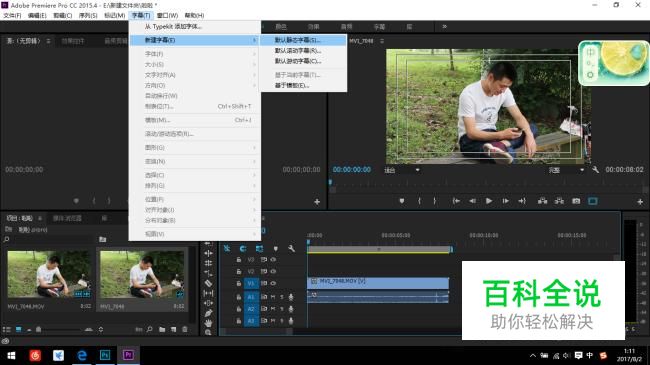The width and height of the screenshot is (650, 365).
Task: Expand 图形(G) submenu in Title menu
Action: (x=195, y=148)
